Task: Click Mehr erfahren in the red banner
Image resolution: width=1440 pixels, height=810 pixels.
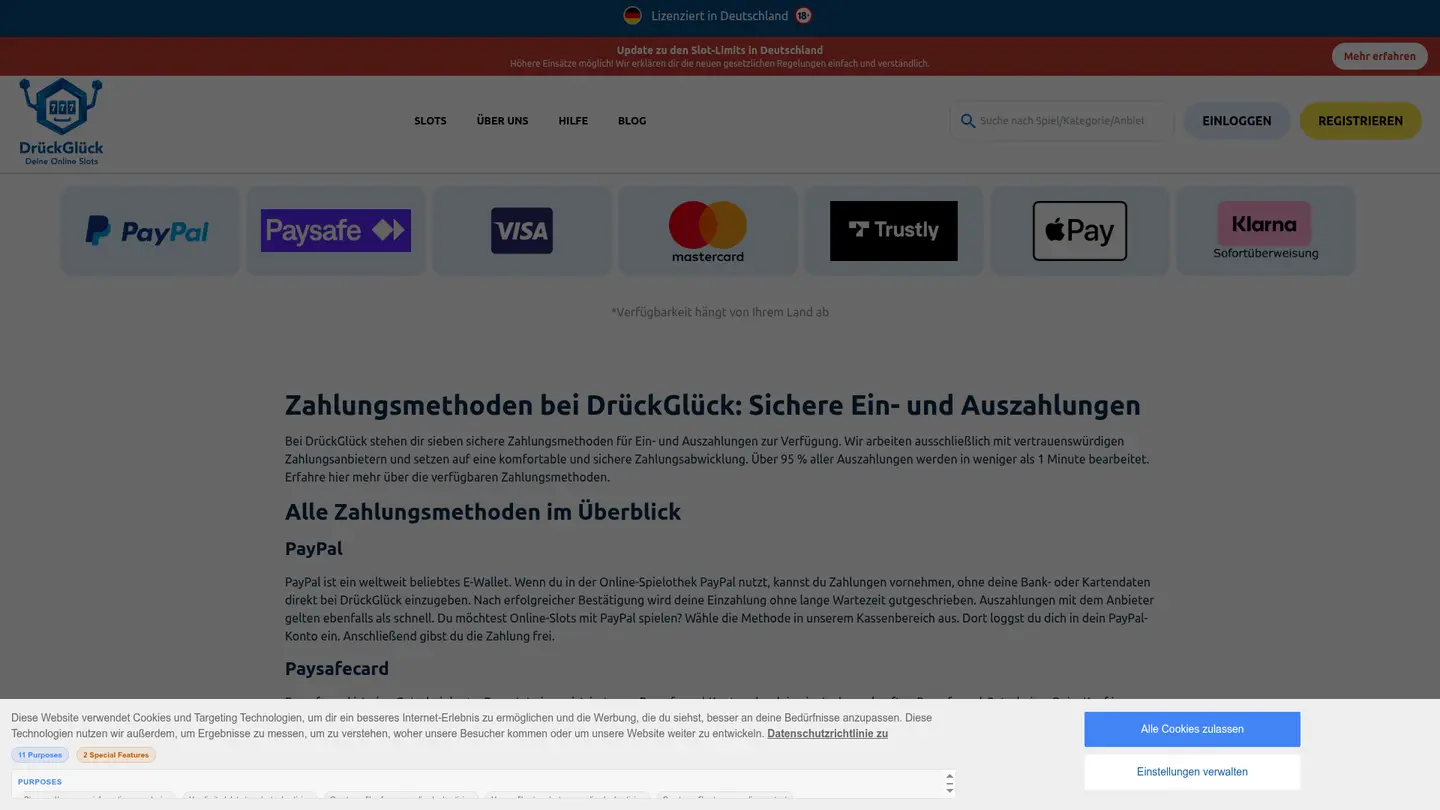Action: point(1379,56)
